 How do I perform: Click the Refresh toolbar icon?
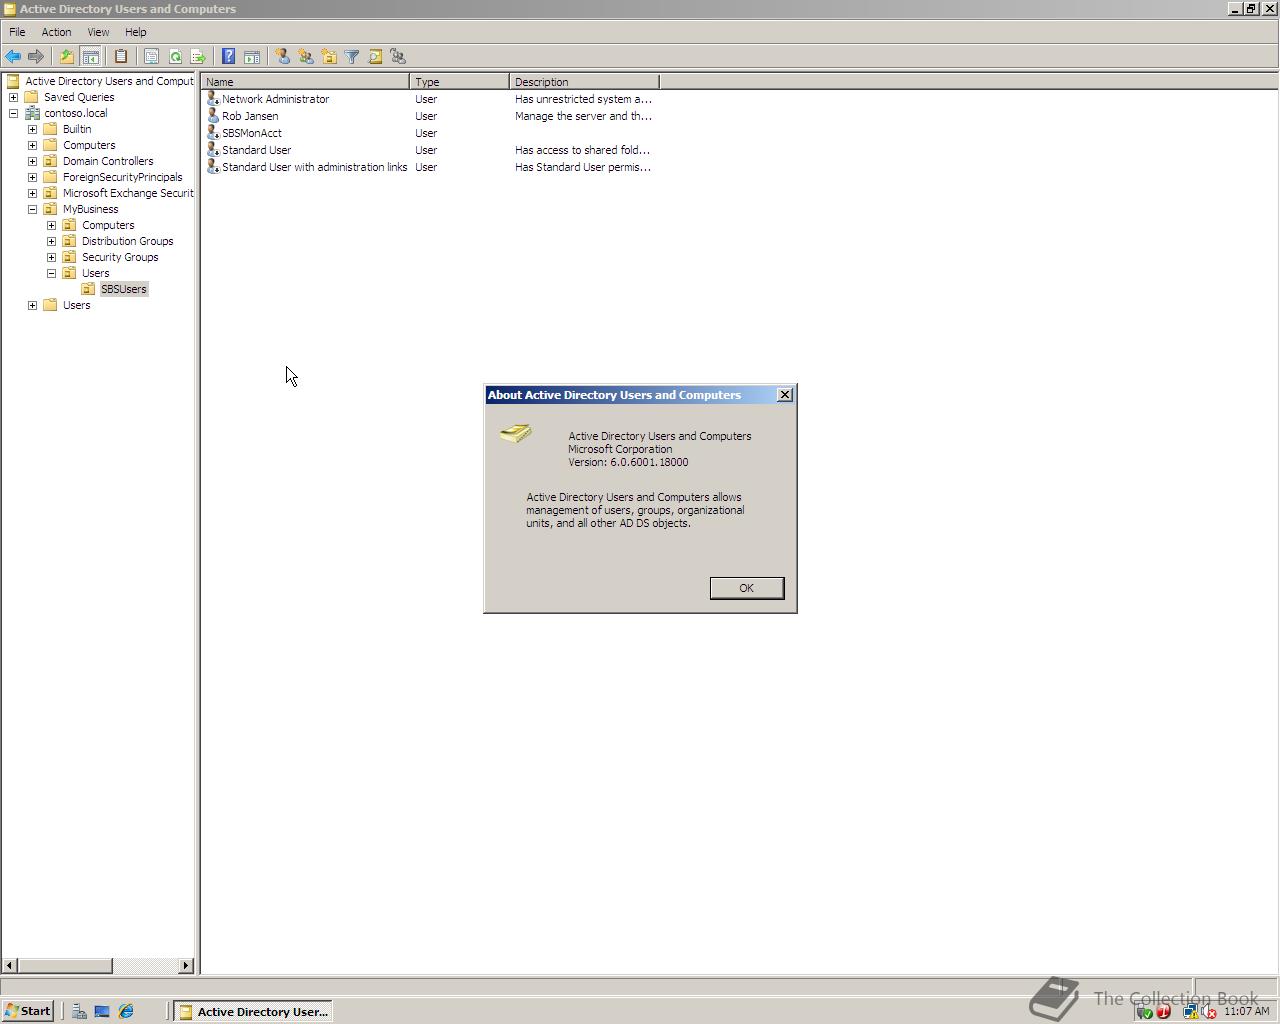point(175,57)
